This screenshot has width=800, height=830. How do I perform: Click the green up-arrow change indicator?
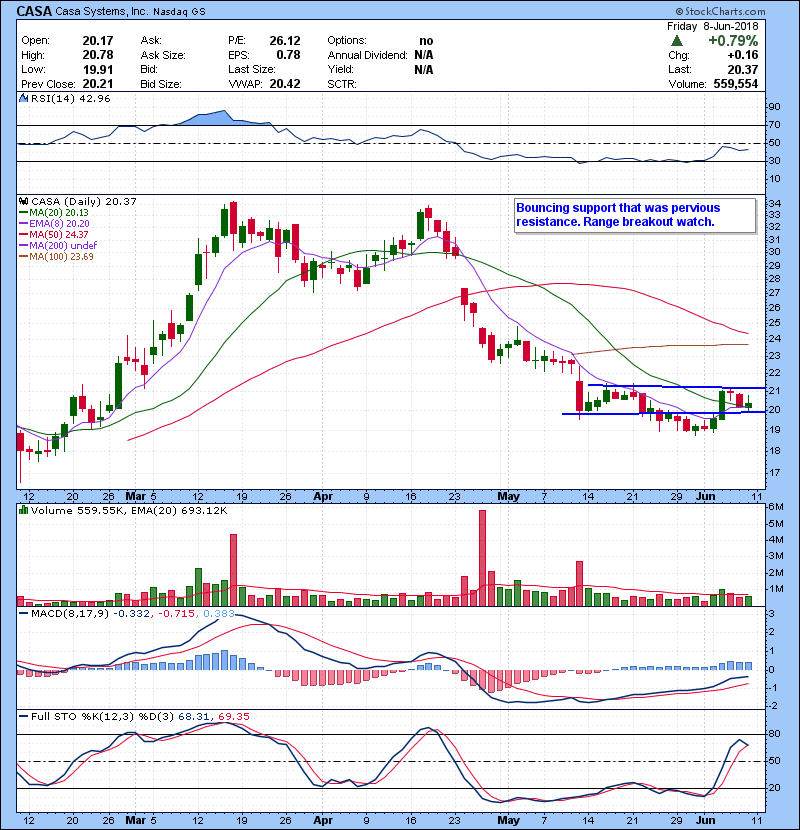click(x=676, y=41)
